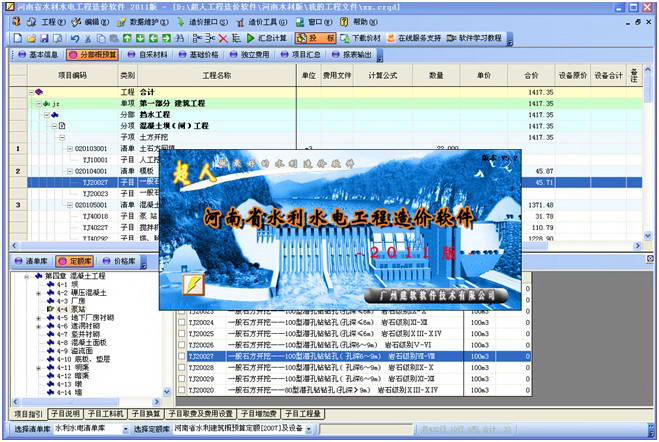The image size is (659, 442).
Task: Open the 子目工料机 bottom tab
Action: 106,414
